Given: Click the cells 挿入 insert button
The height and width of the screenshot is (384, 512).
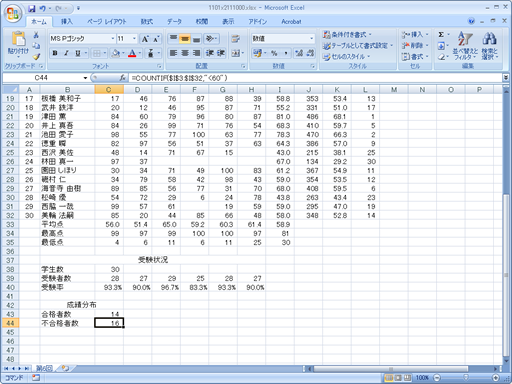Looking at the screenshot, I should pyautogui.click(x=415, y=35).
